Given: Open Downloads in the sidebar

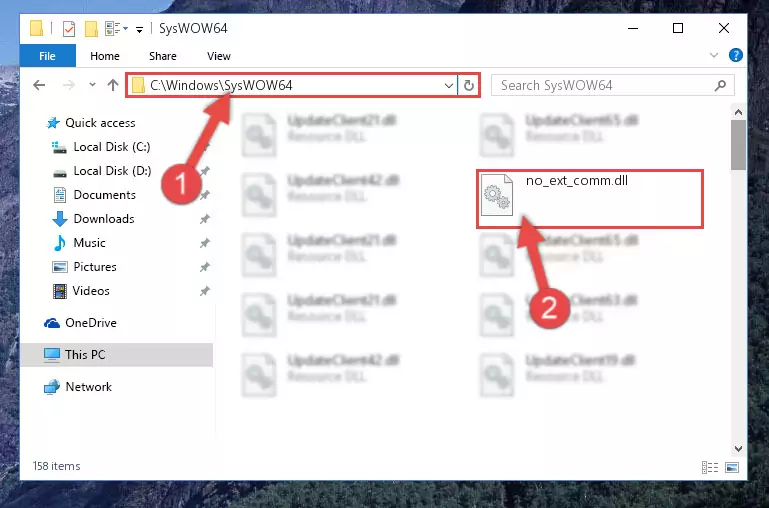Looking at the screenshot, I should pos(104,219).
